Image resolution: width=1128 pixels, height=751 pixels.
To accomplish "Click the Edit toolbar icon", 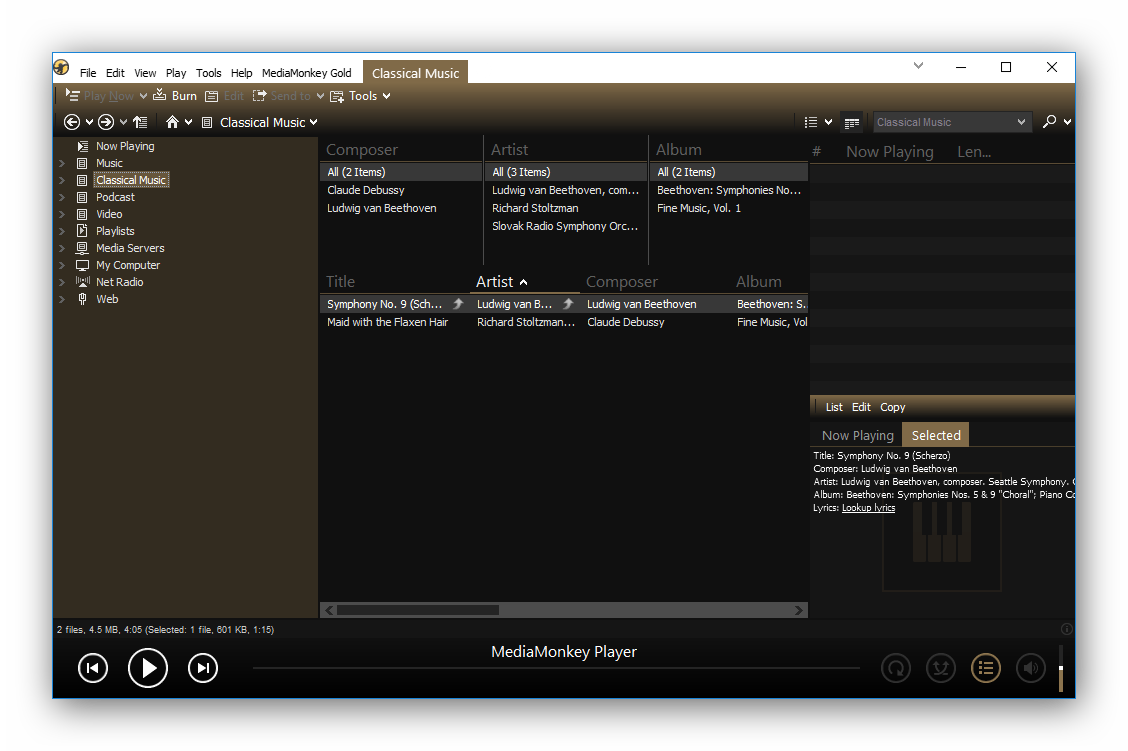I will [x=212, y=96].
